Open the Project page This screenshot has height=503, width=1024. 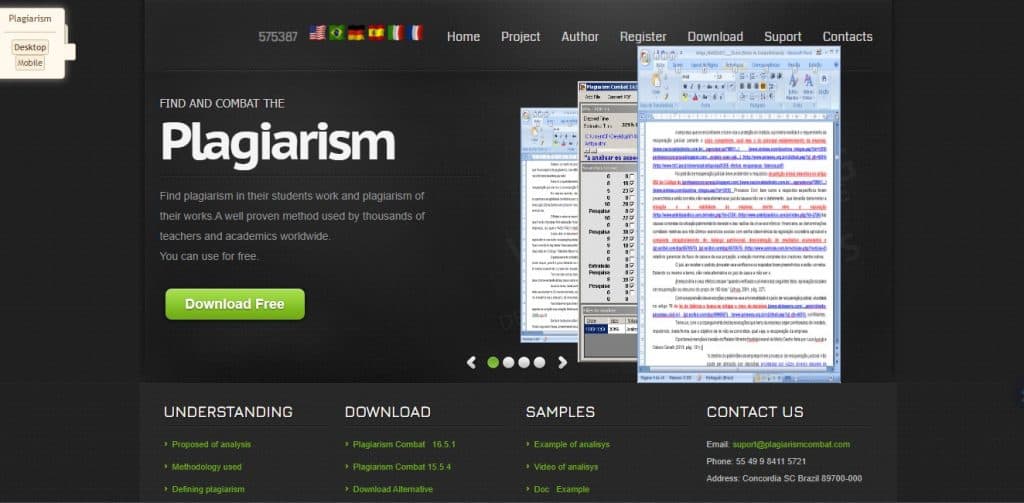[520, 37]
